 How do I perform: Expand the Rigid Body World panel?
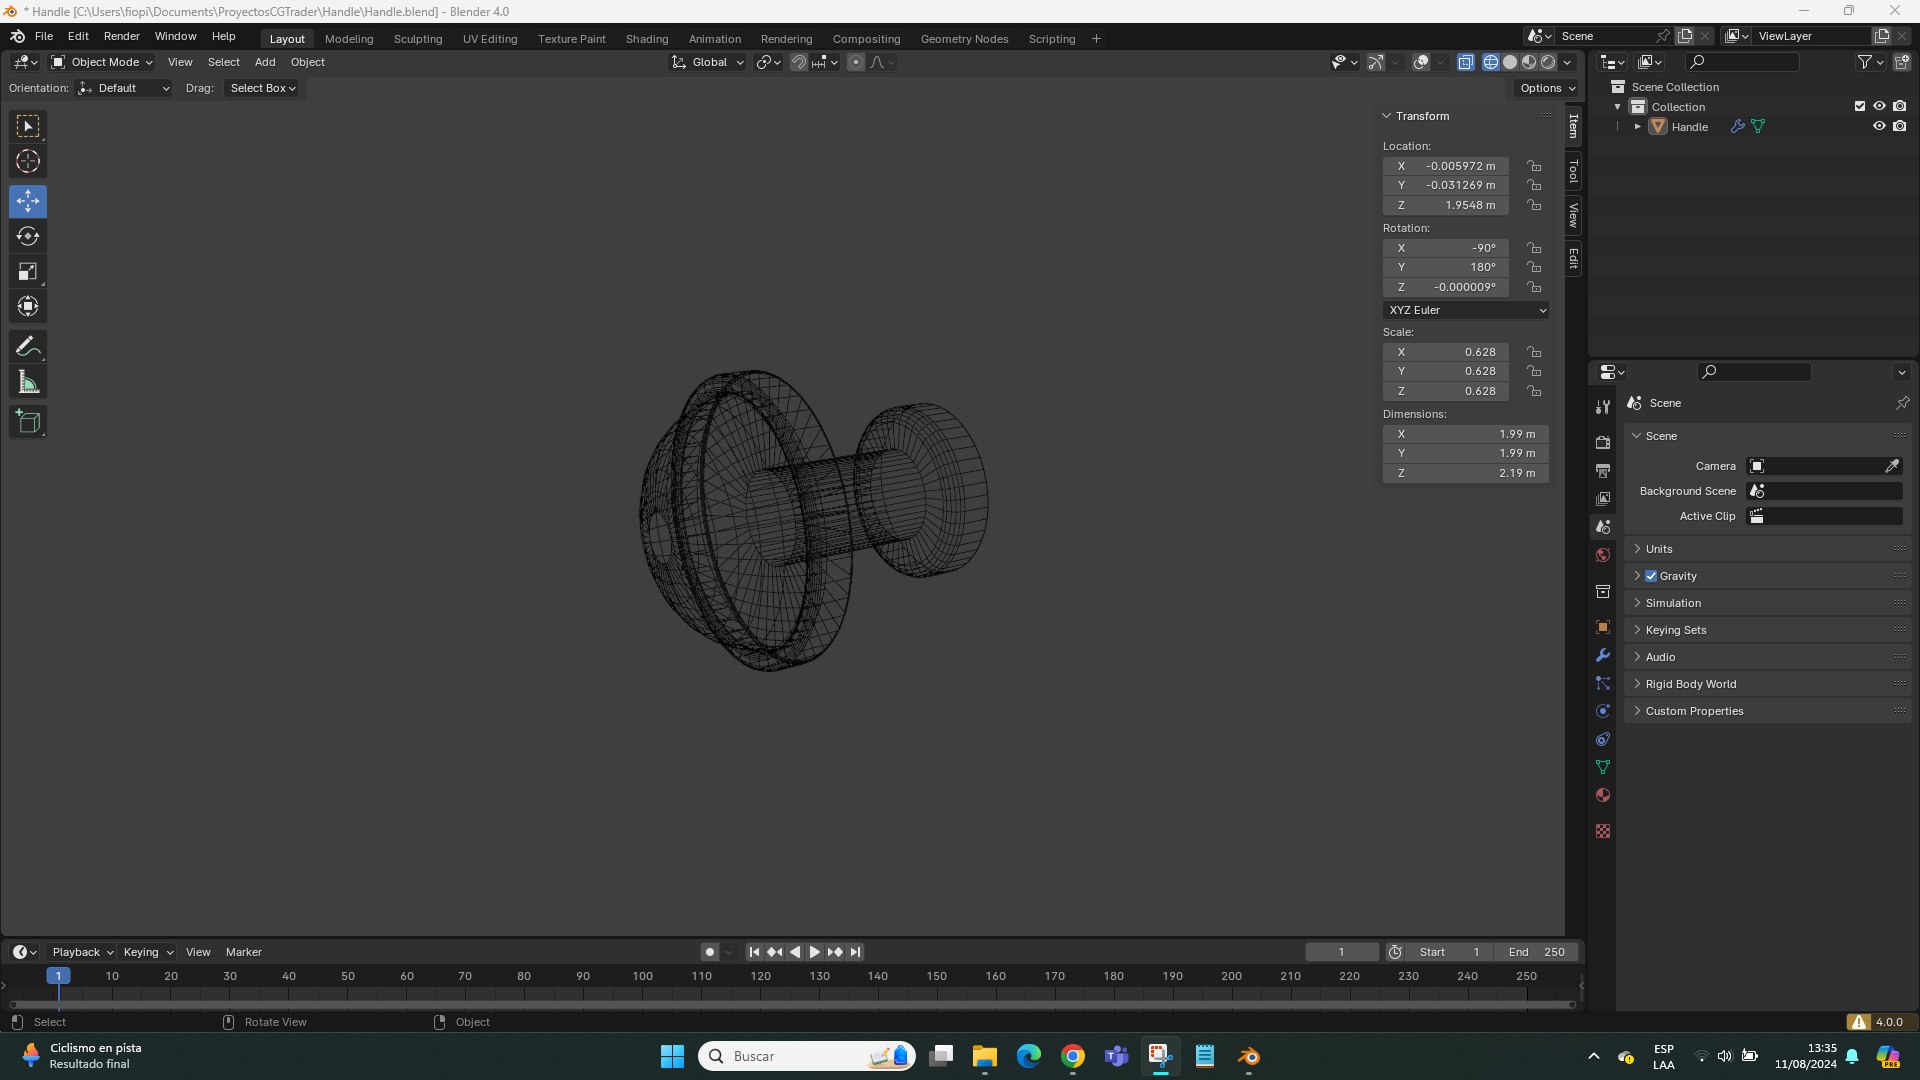[x=1690, y=684]
